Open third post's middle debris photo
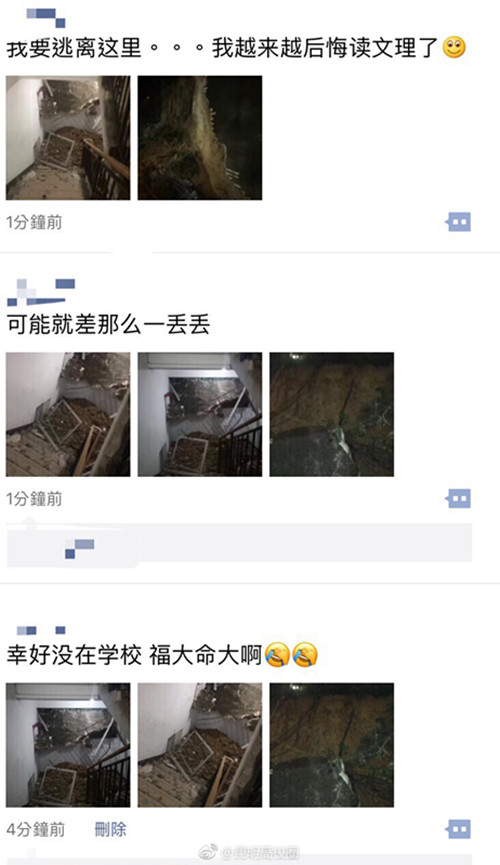 point(200,745)
